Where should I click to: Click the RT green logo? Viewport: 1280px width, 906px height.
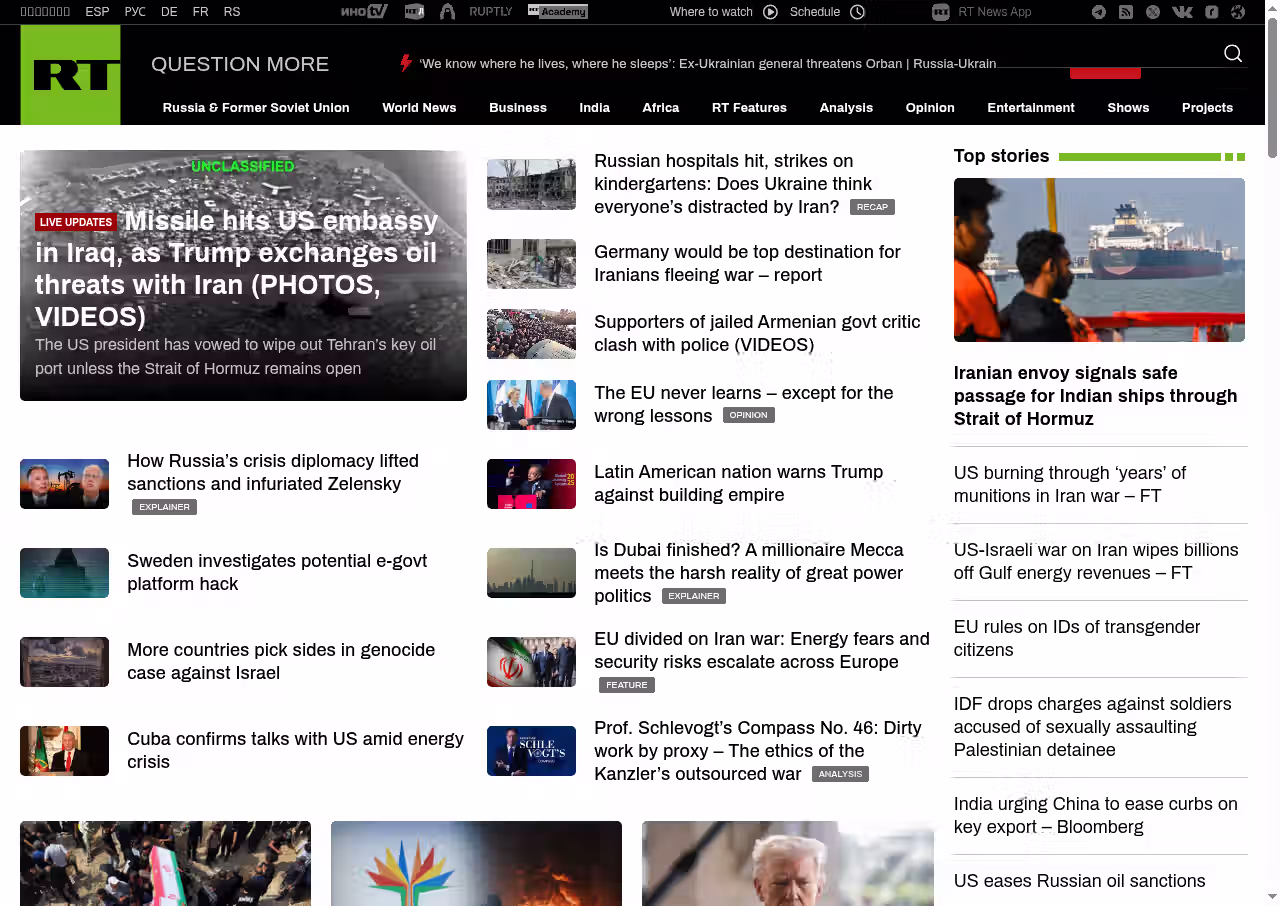(x=70, y=75)
